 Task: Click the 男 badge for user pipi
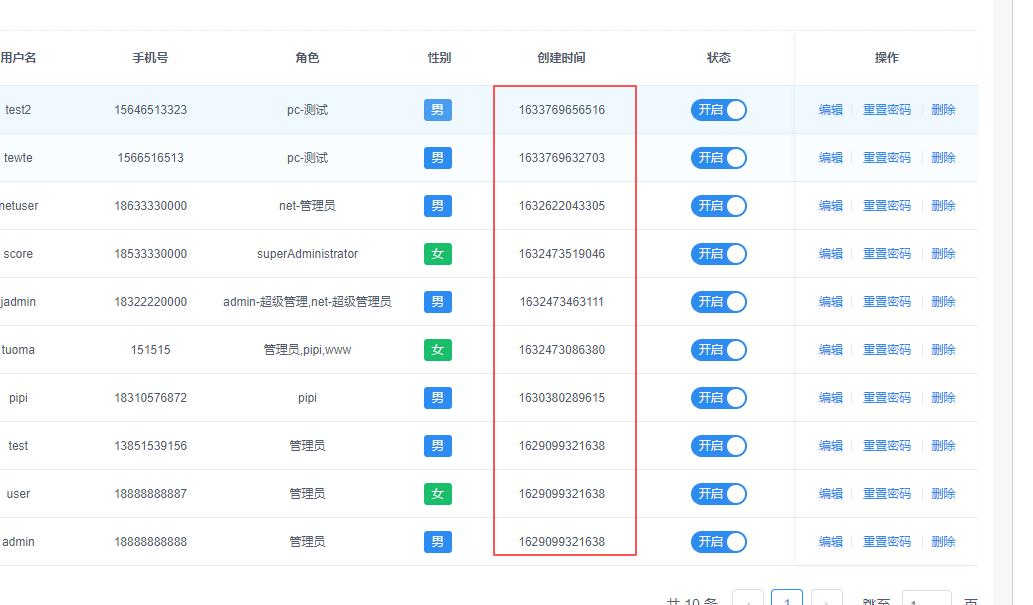(x=437, y=398)
